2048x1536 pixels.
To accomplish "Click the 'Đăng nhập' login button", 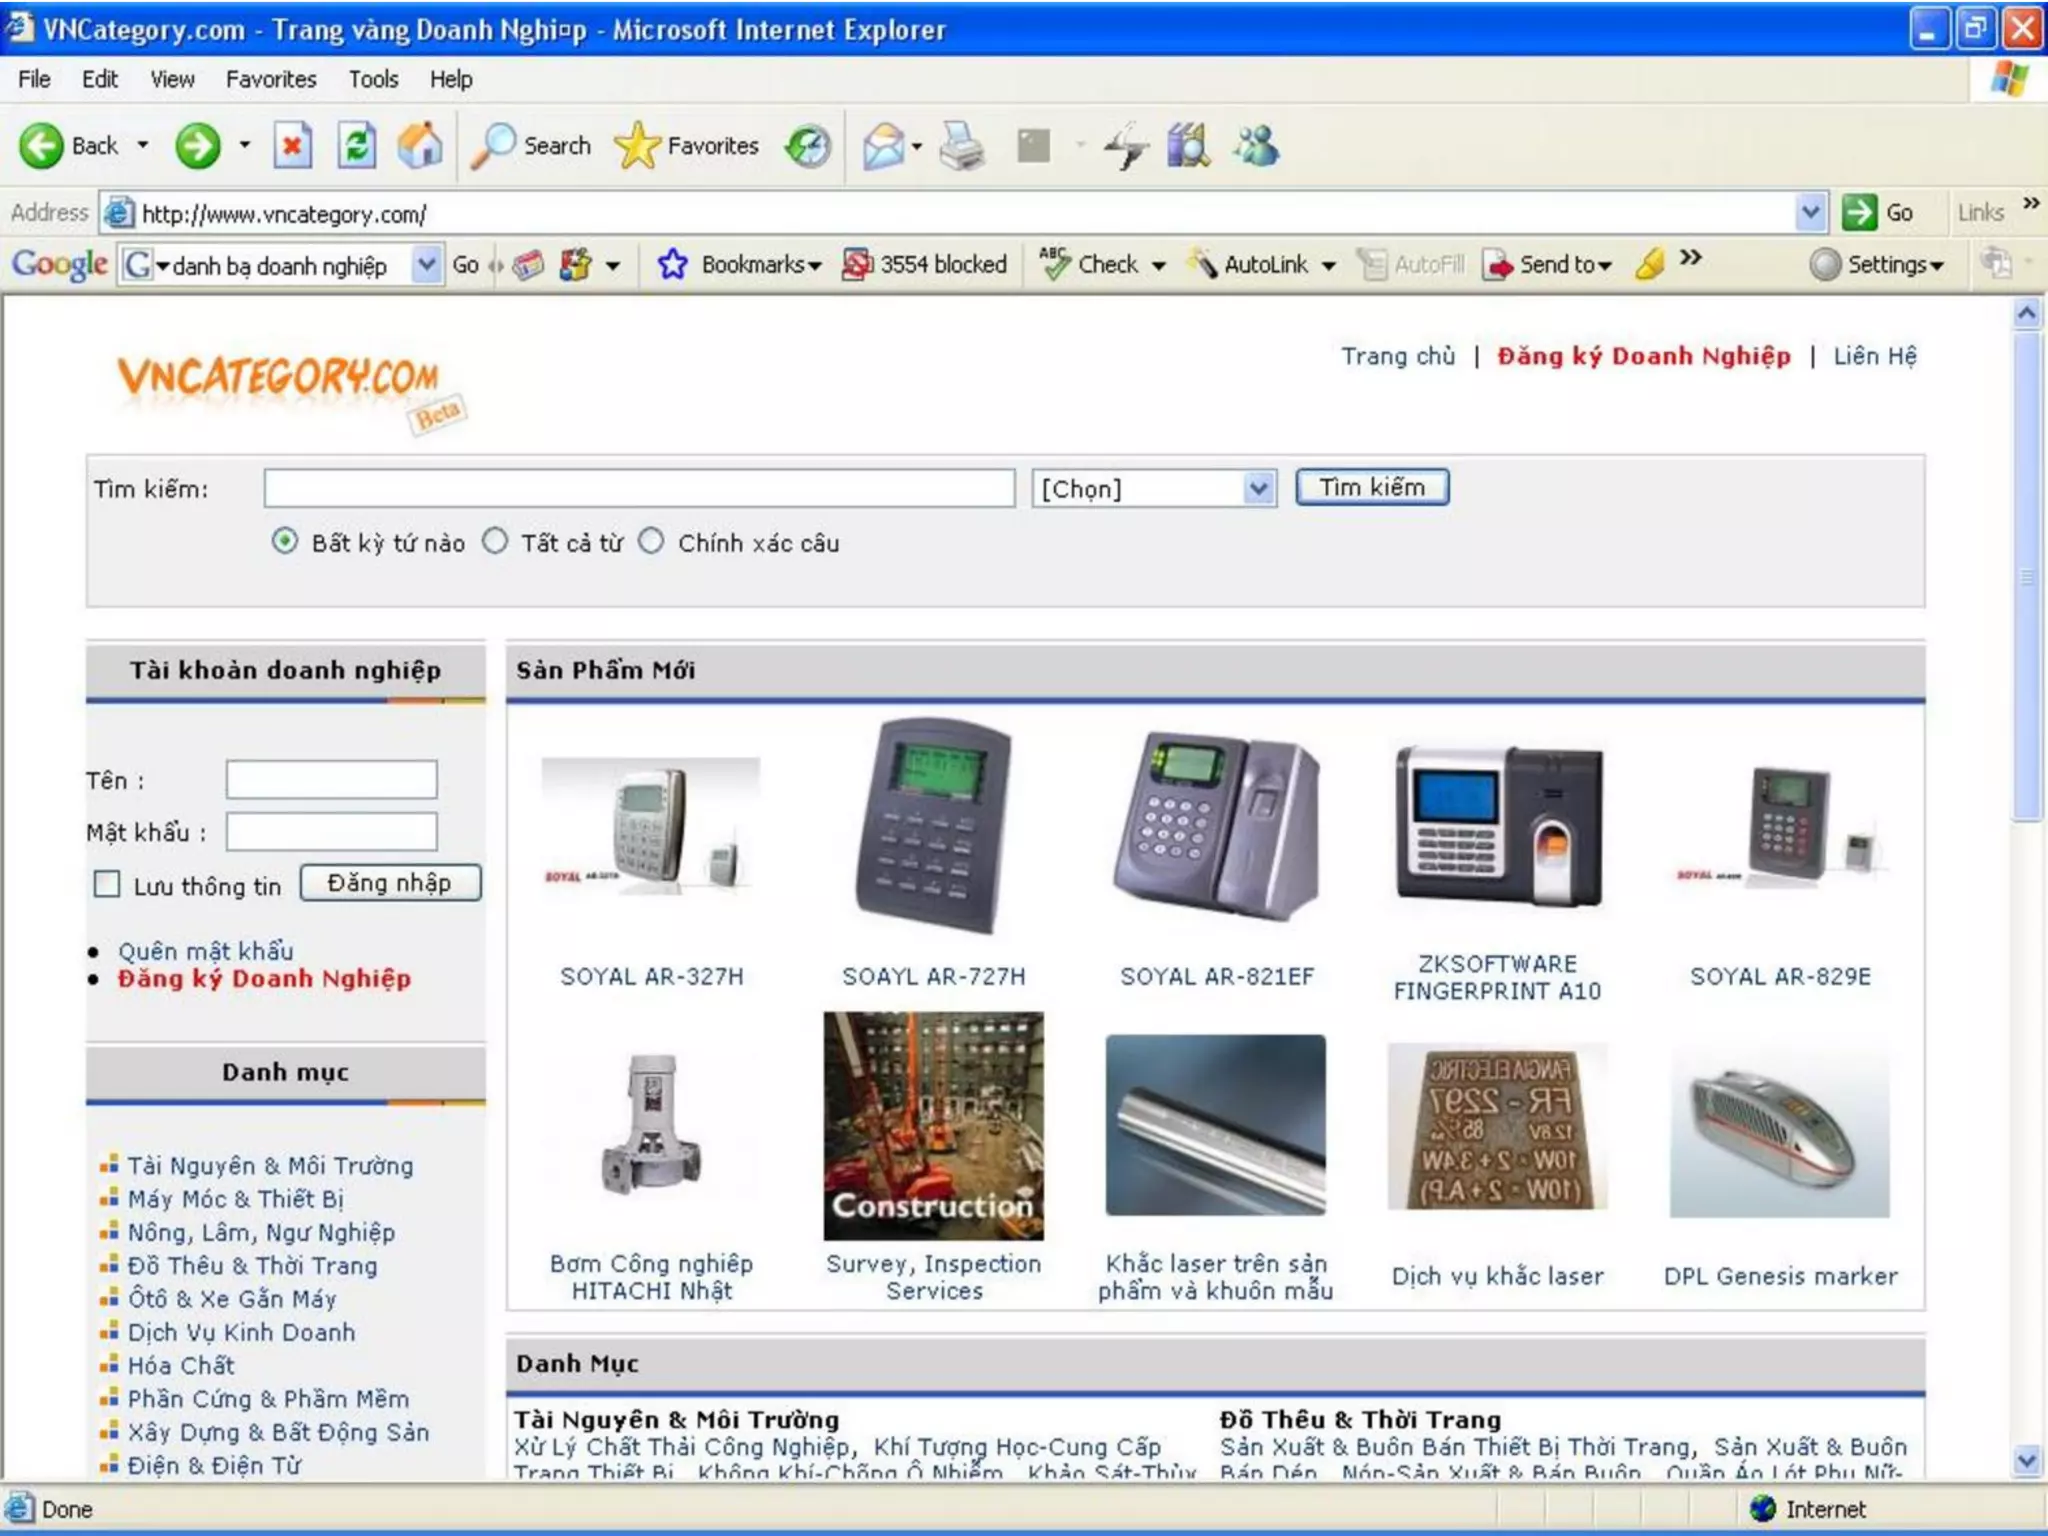I will (390, 883).
